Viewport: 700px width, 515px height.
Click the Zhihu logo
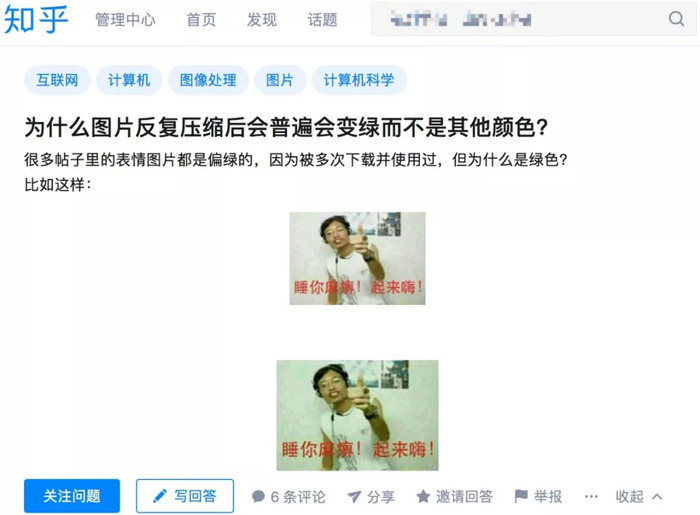coord(36,19)
